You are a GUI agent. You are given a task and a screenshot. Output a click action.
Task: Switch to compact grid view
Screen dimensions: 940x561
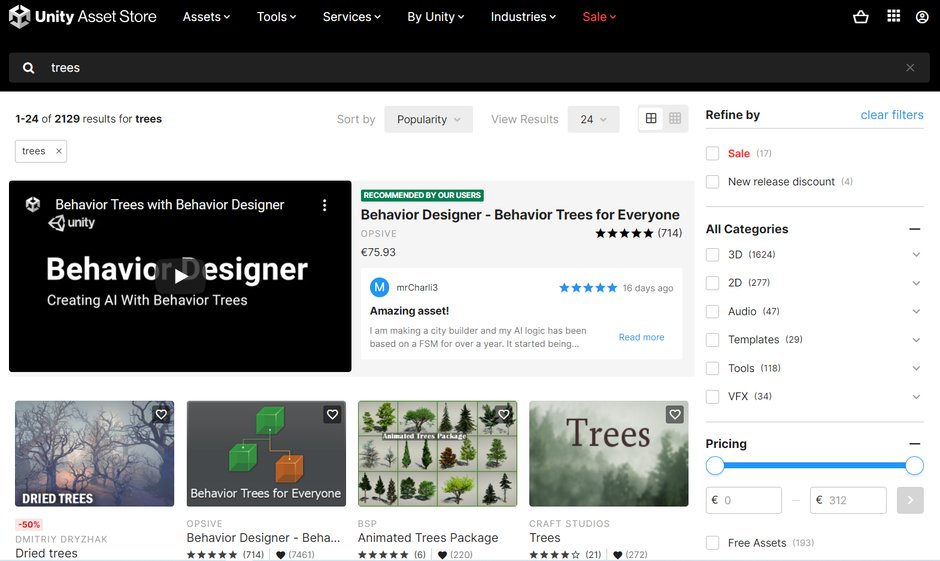[675, 118]
